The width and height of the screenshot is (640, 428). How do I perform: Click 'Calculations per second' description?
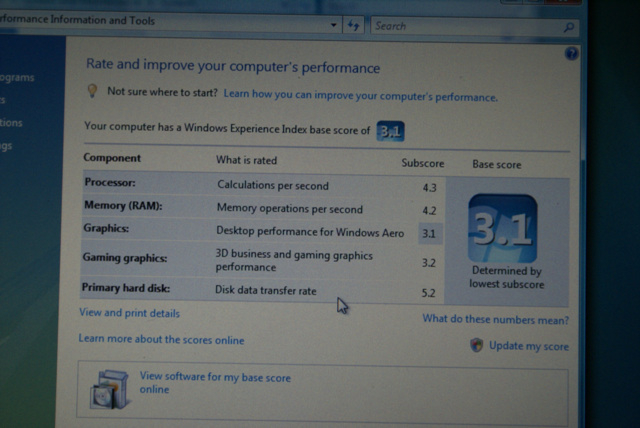point(273,185)
